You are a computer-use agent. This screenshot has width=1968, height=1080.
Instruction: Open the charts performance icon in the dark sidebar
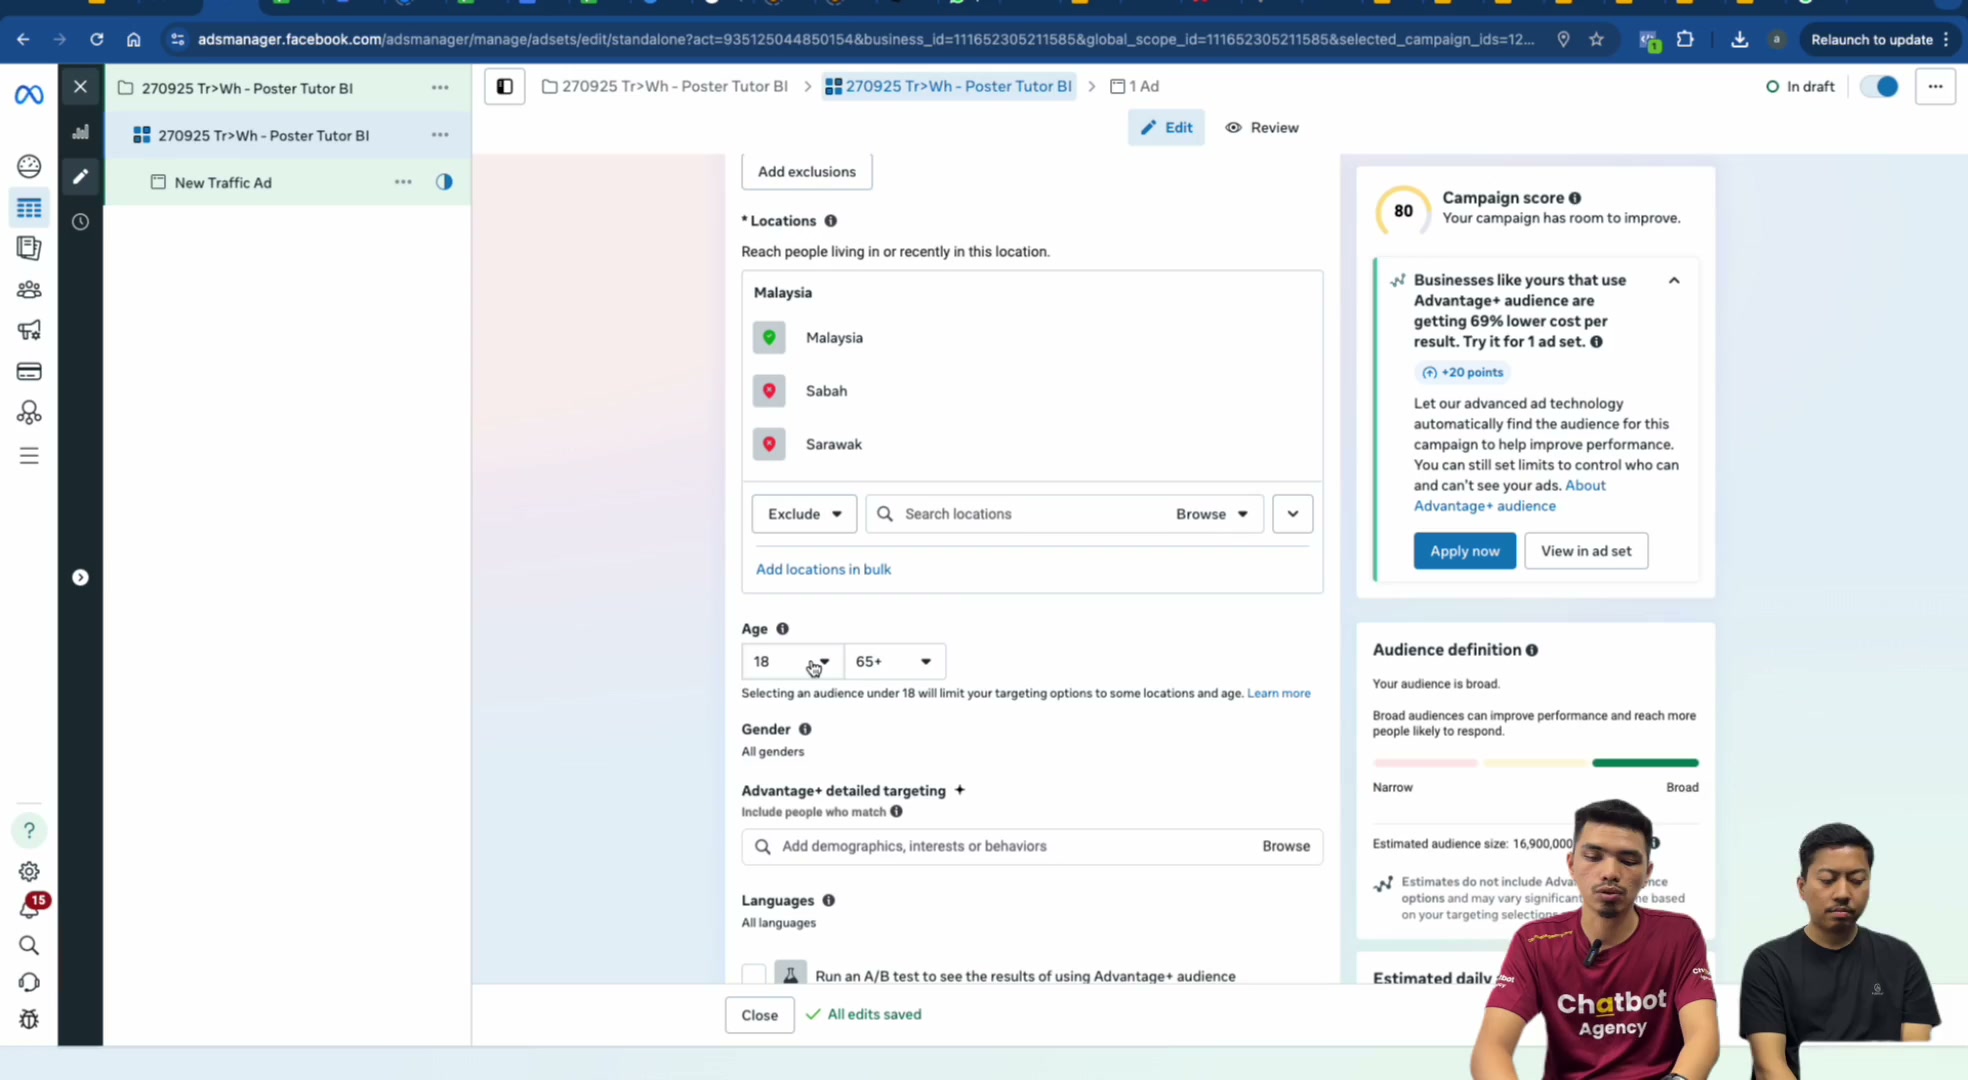[x=80, y=132]
